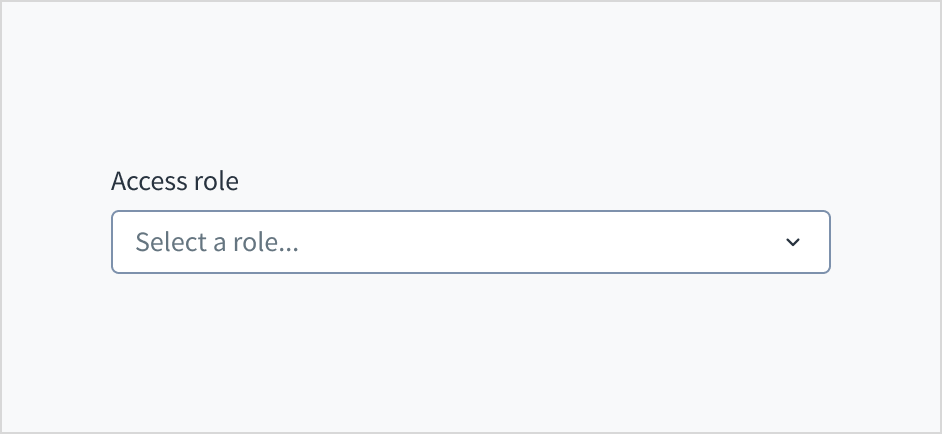Image resolution: width=942 pixels, height=434 pixels.
Task: Select the "Select a role..." combo box
Action: point(470,242)
